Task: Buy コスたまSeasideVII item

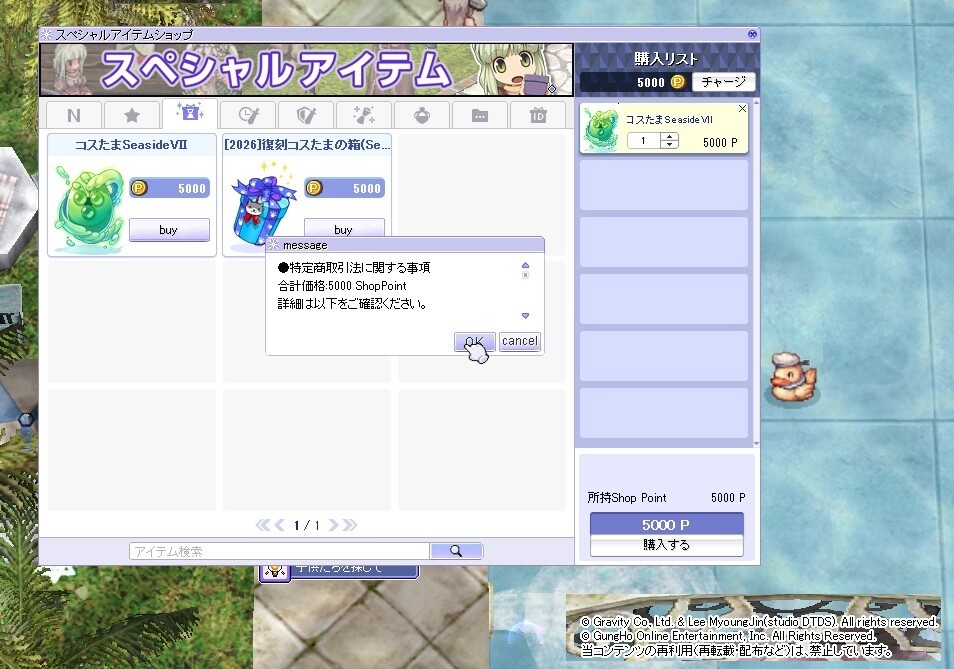Action: [169, 230]
